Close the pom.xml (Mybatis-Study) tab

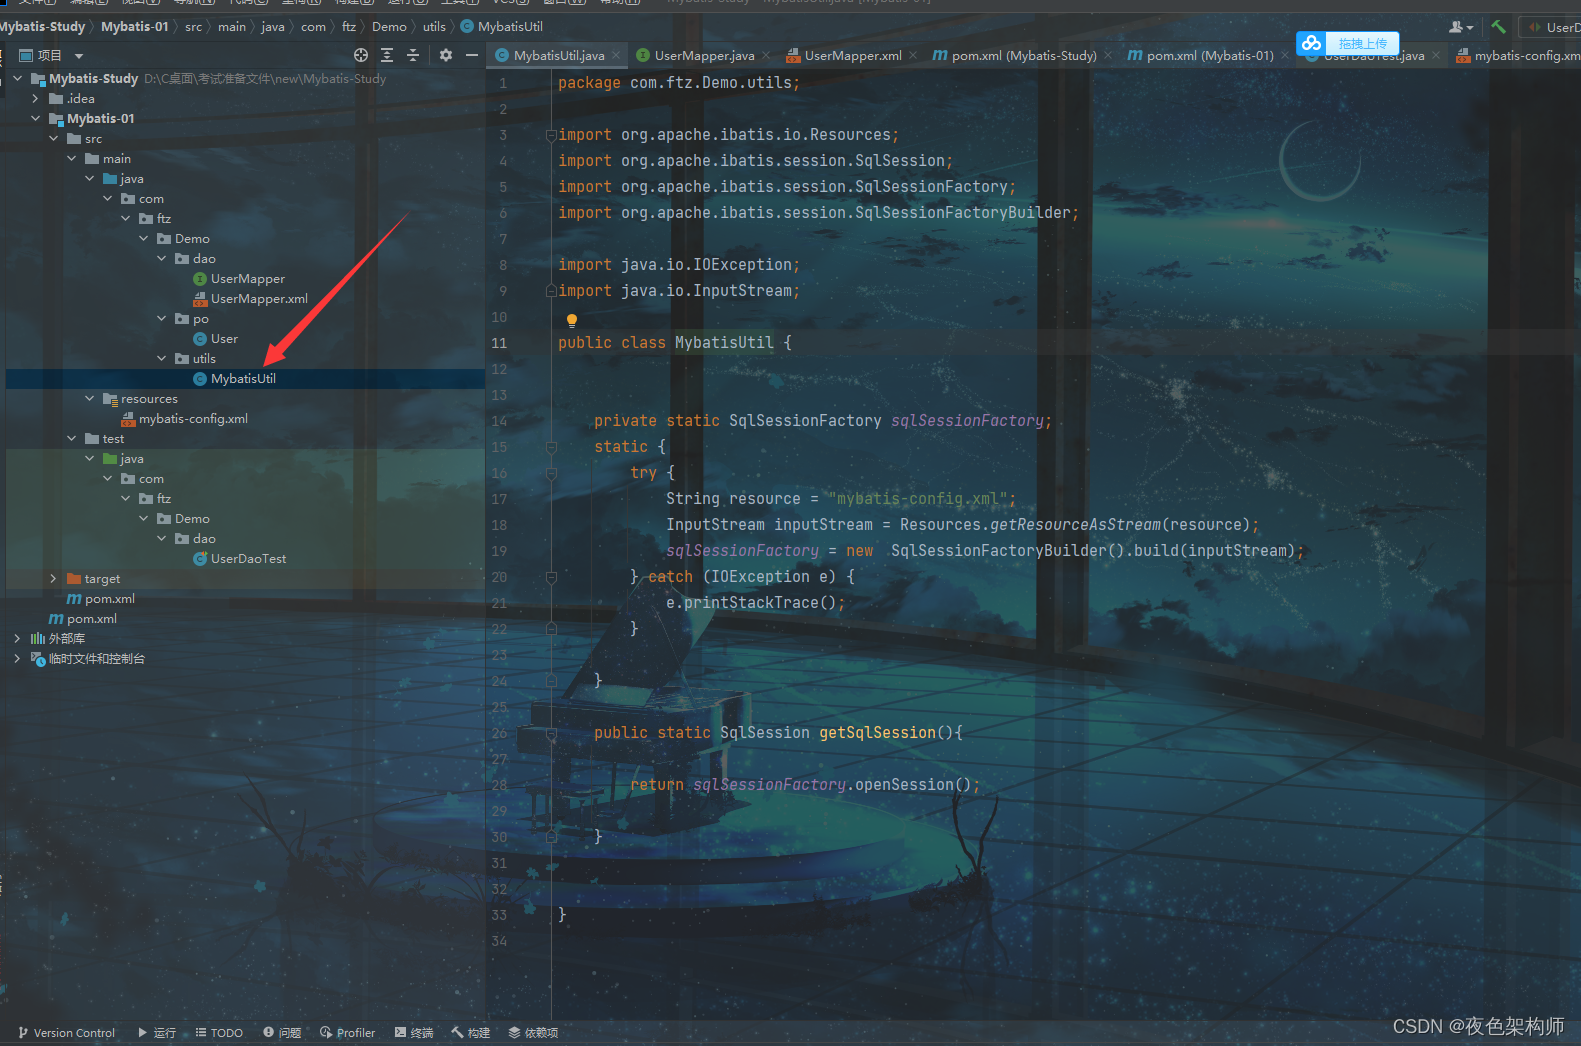(1108, 56)
